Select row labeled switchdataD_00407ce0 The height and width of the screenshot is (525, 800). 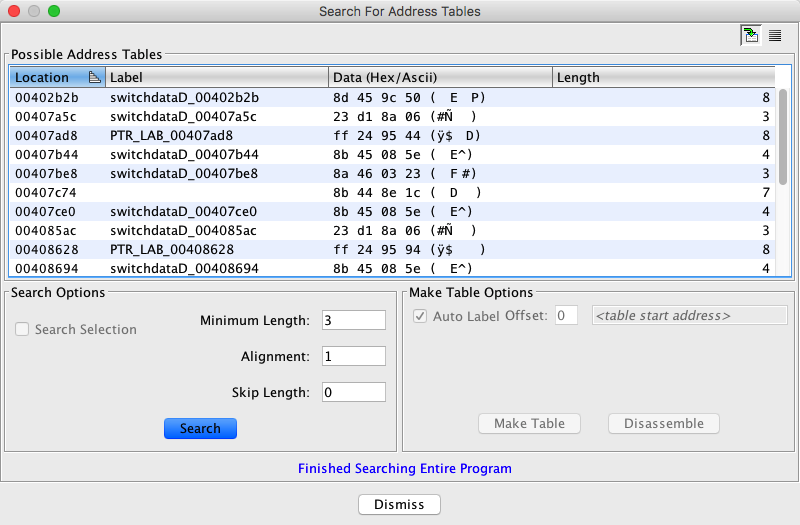tap(184, 212)
